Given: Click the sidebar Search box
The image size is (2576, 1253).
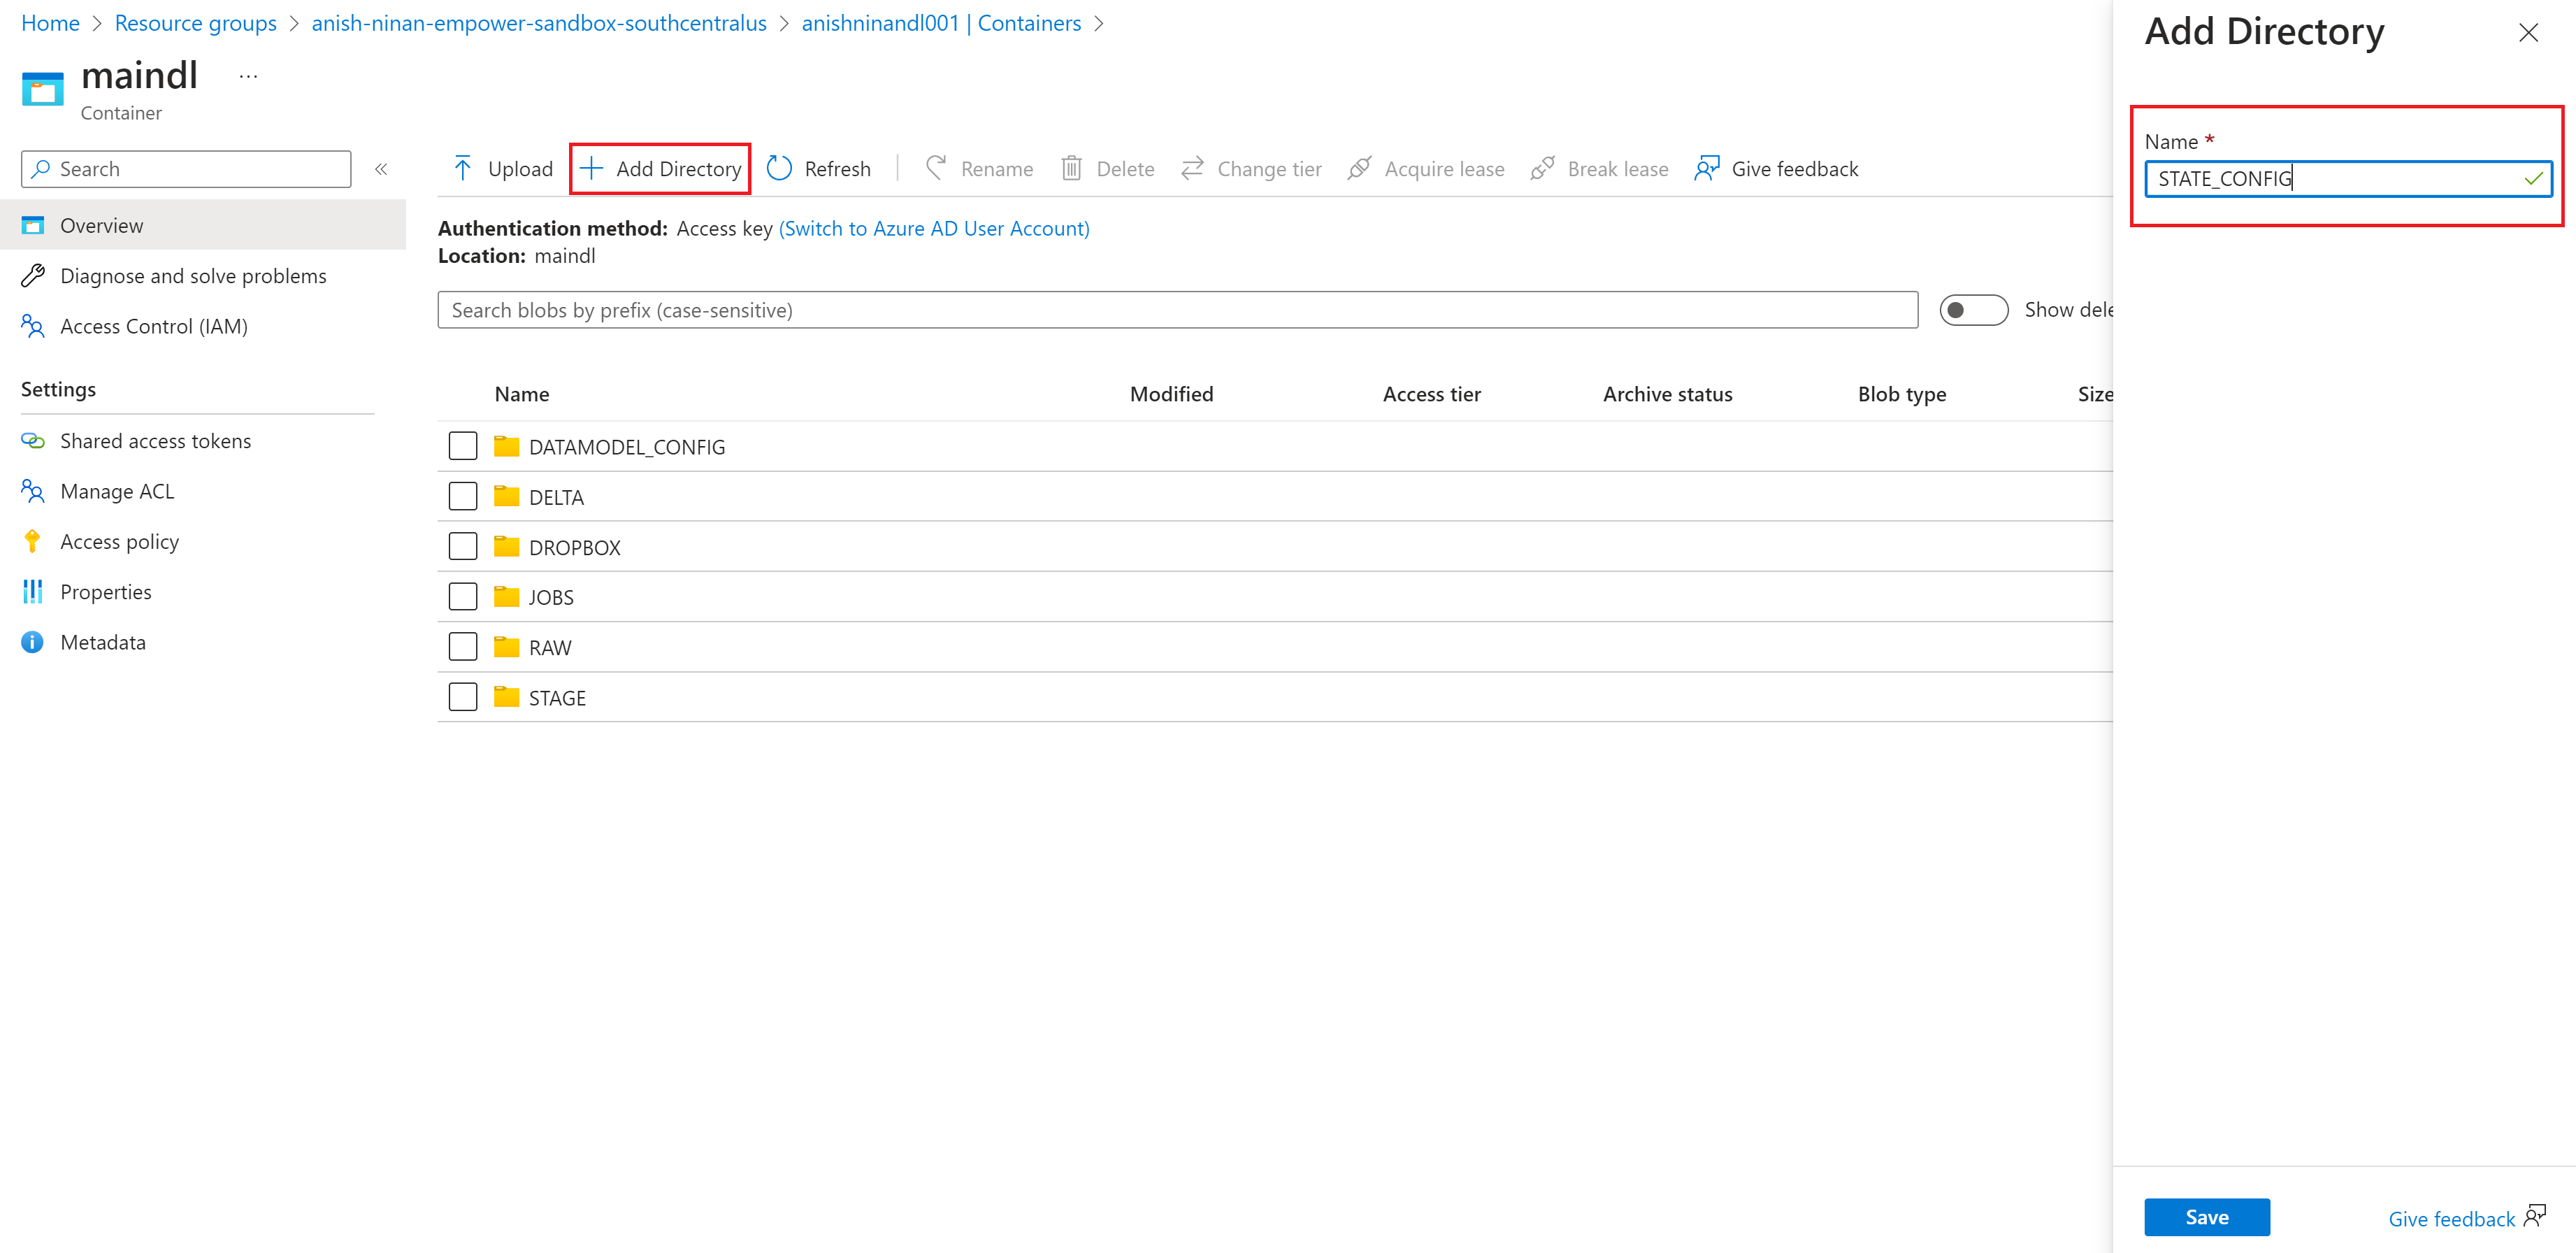Looking at the screenshot, I should pos(186,169).
